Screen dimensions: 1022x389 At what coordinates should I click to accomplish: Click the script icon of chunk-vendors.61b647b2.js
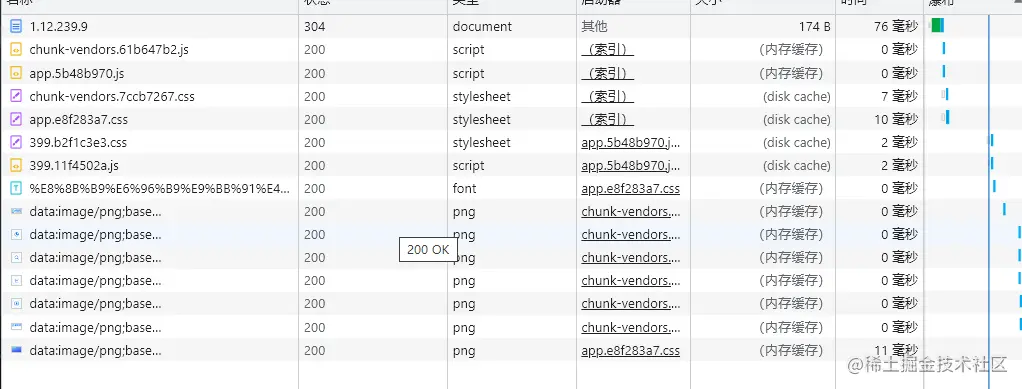[x=16, y=50]
